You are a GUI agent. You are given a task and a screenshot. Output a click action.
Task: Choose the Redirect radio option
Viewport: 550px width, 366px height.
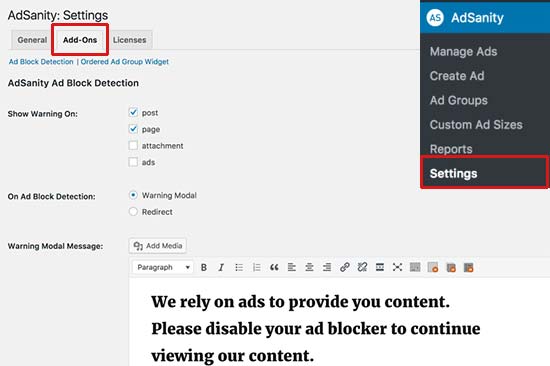tap(133, 211)
